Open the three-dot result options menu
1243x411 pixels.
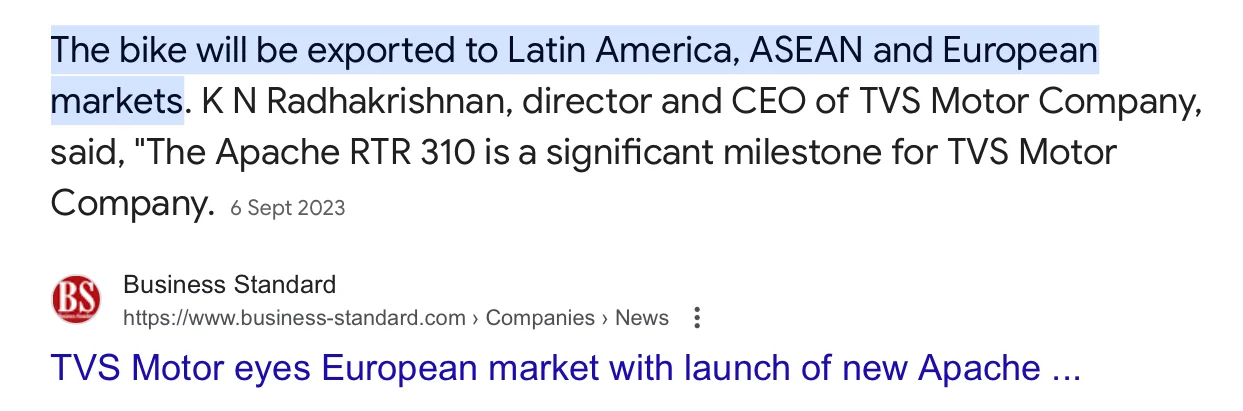pyautogui.click(x=697, y=318)
